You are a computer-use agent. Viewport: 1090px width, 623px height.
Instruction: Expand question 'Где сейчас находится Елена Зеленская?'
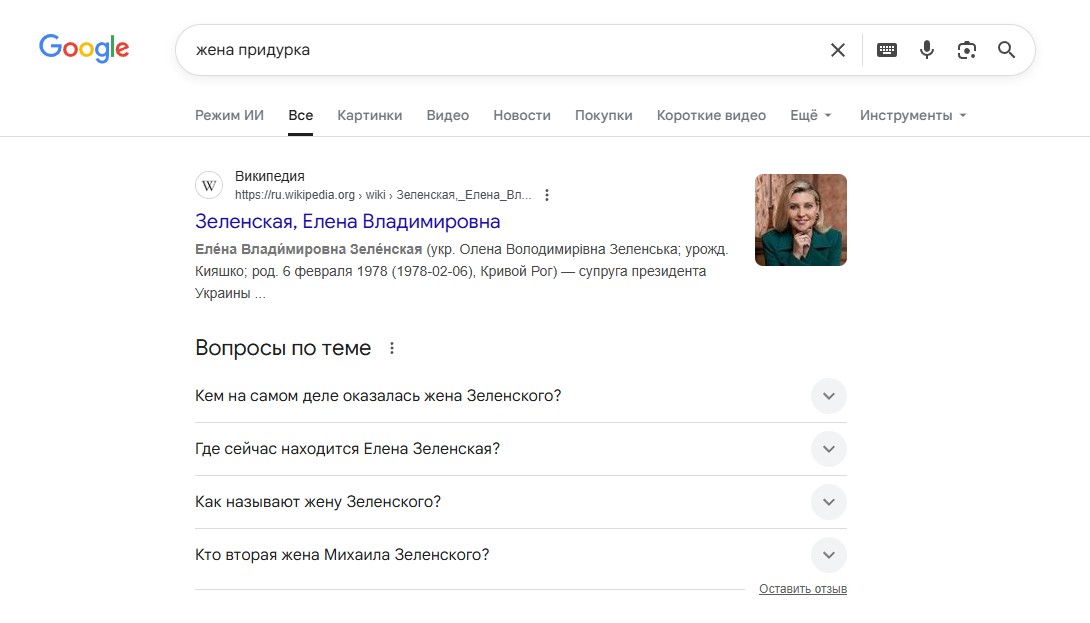[521, 448]
